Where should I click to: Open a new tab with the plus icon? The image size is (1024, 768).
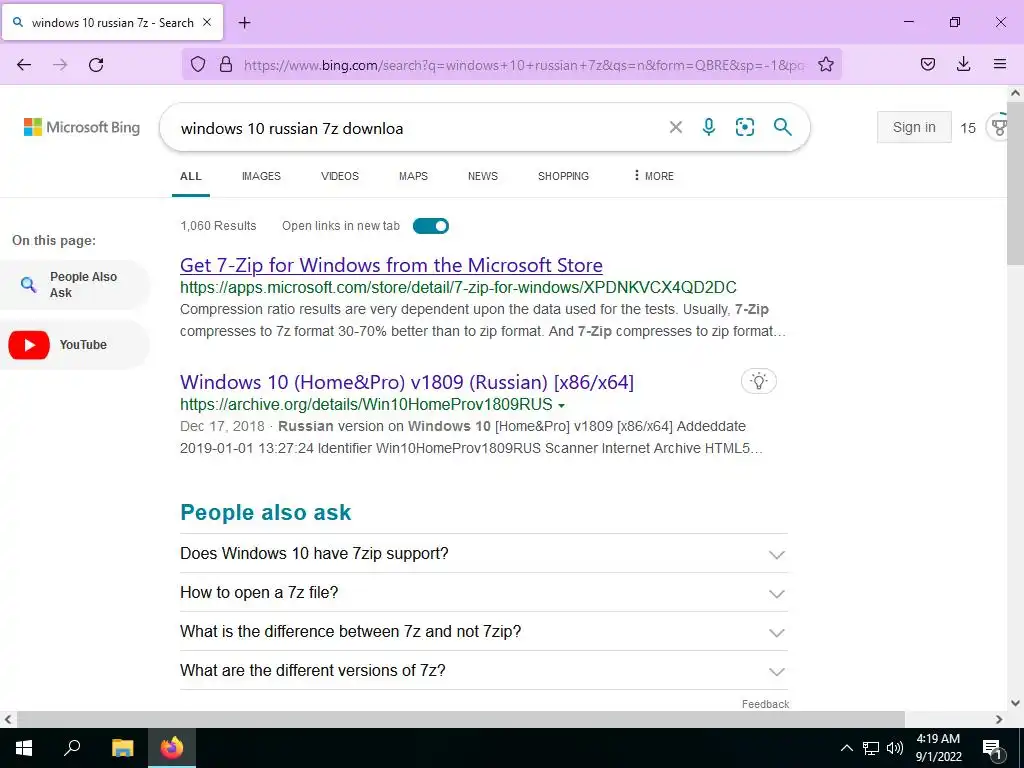point(244,23)
